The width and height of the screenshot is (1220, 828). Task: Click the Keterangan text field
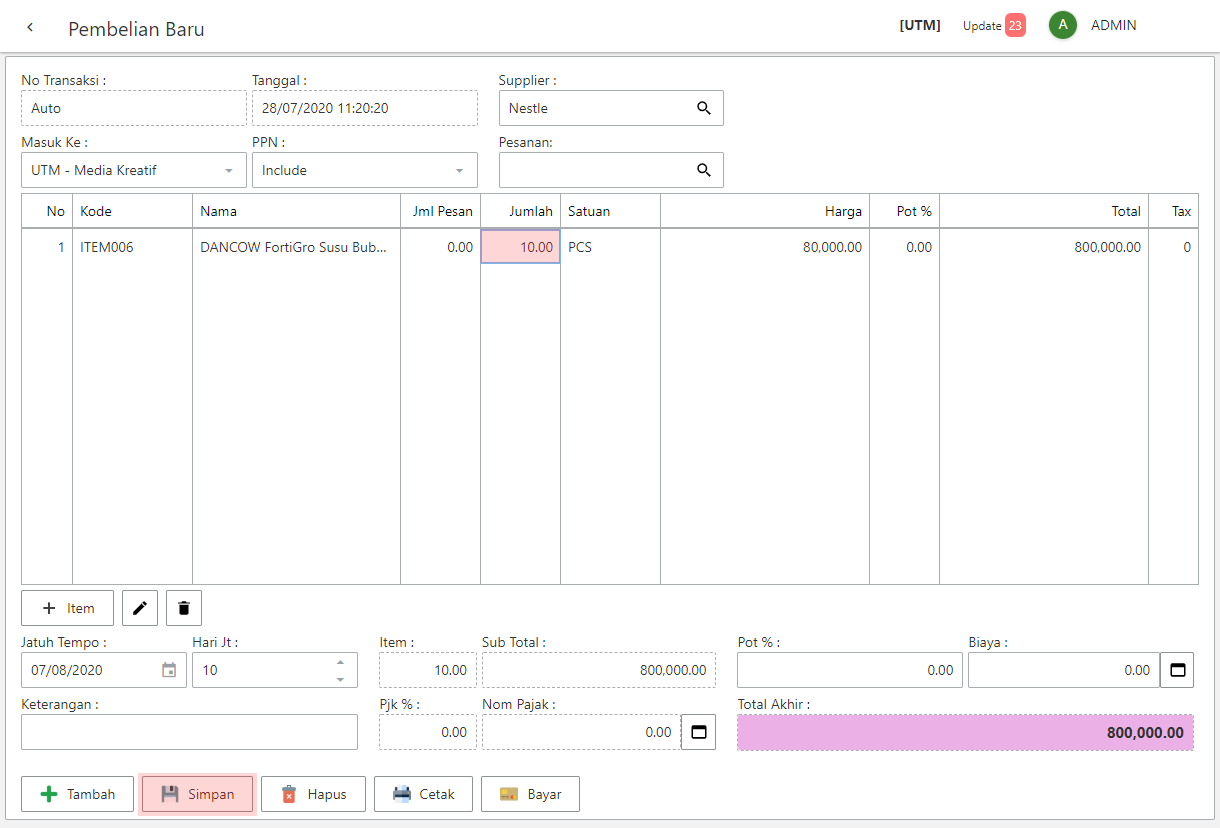tap(189, 732)
